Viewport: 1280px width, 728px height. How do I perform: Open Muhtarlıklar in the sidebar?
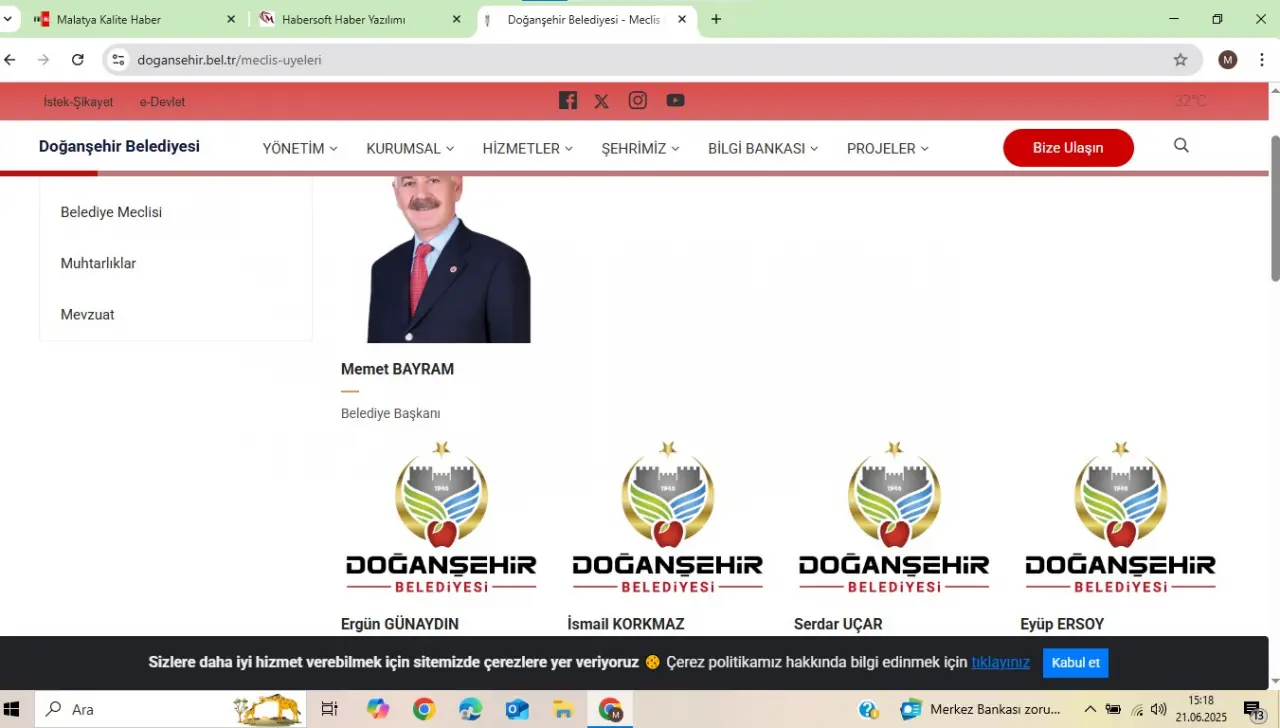pos(98,263)
